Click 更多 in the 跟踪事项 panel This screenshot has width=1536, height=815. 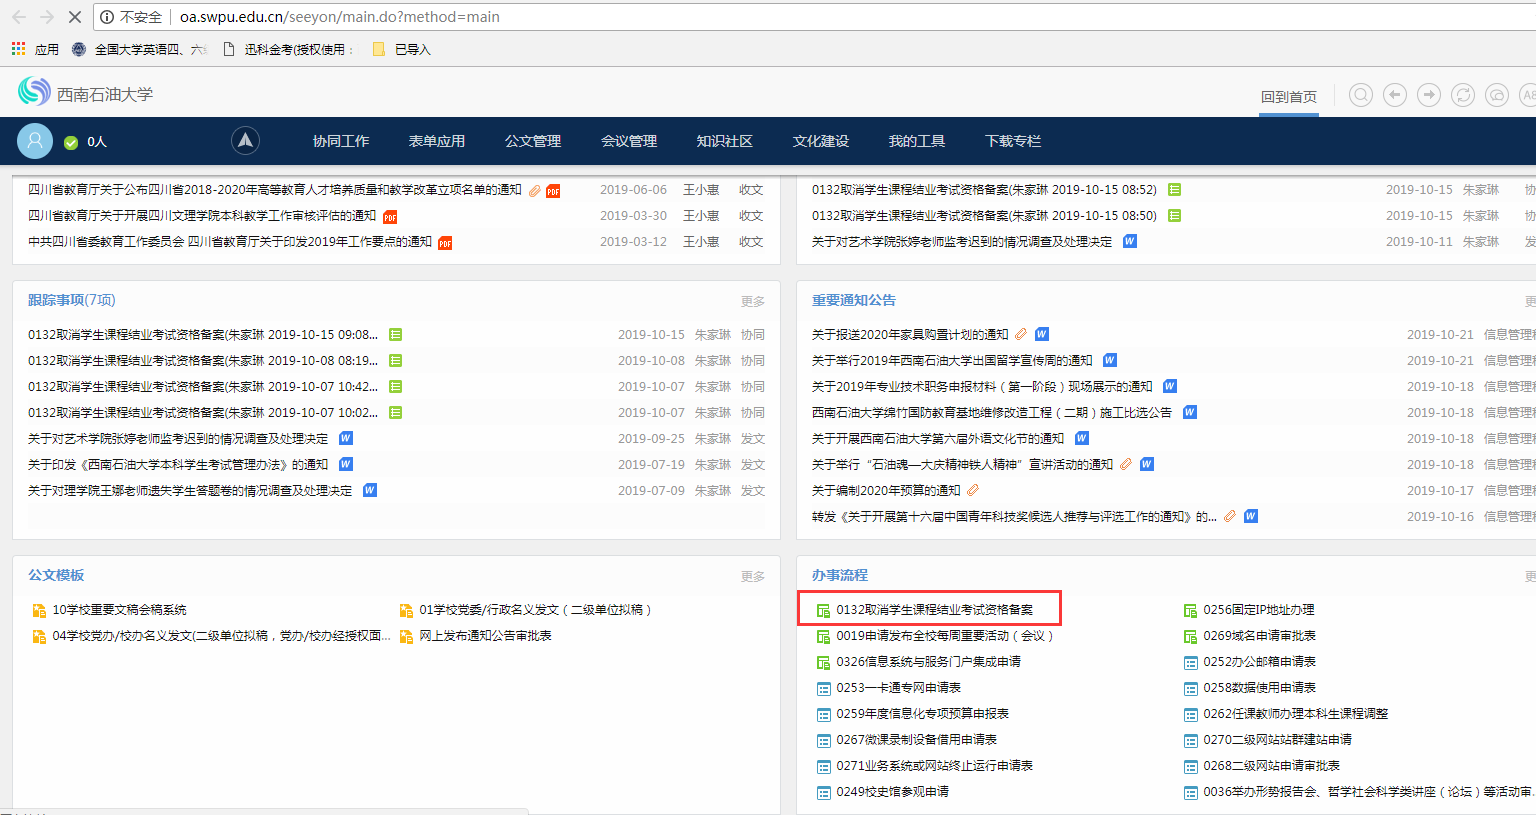(752, 301)
